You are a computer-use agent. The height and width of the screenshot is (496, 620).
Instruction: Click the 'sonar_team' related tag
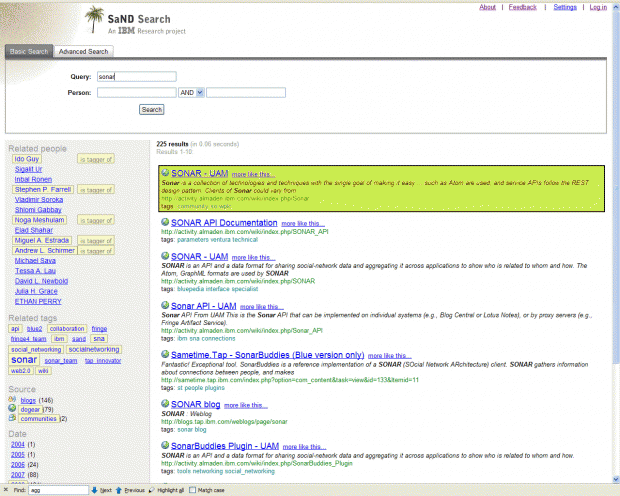pos(61,361)
